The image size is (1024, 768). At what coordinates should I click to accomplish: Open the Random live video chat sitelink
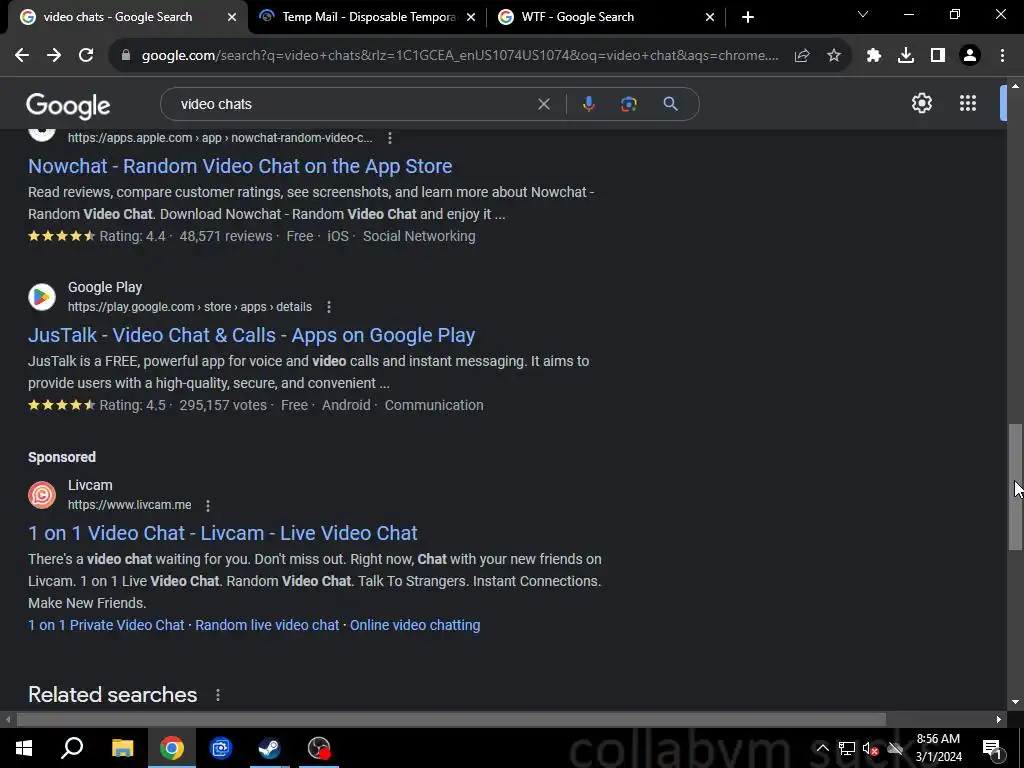click(267, 626)
